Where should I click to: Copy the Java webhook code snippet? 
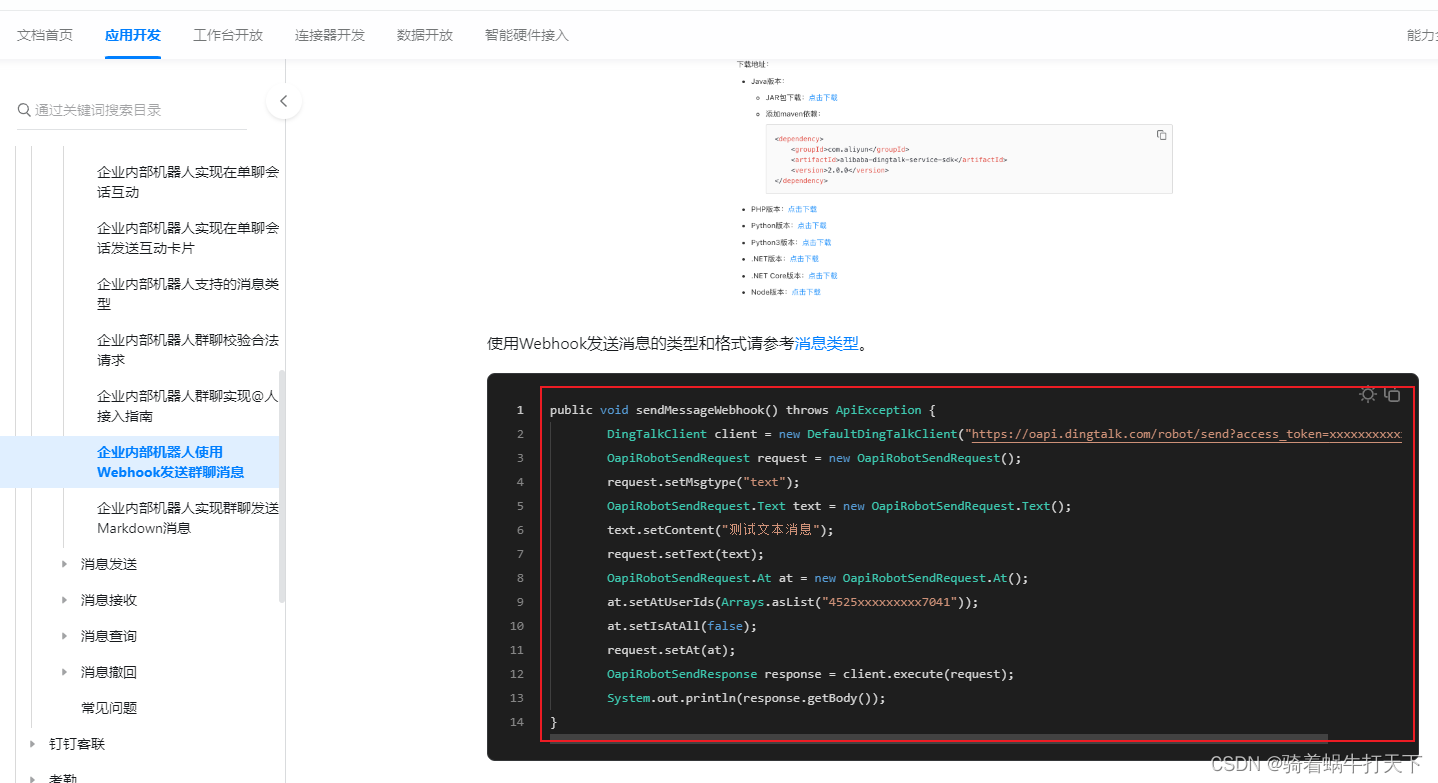click(x=1392, y=394)
